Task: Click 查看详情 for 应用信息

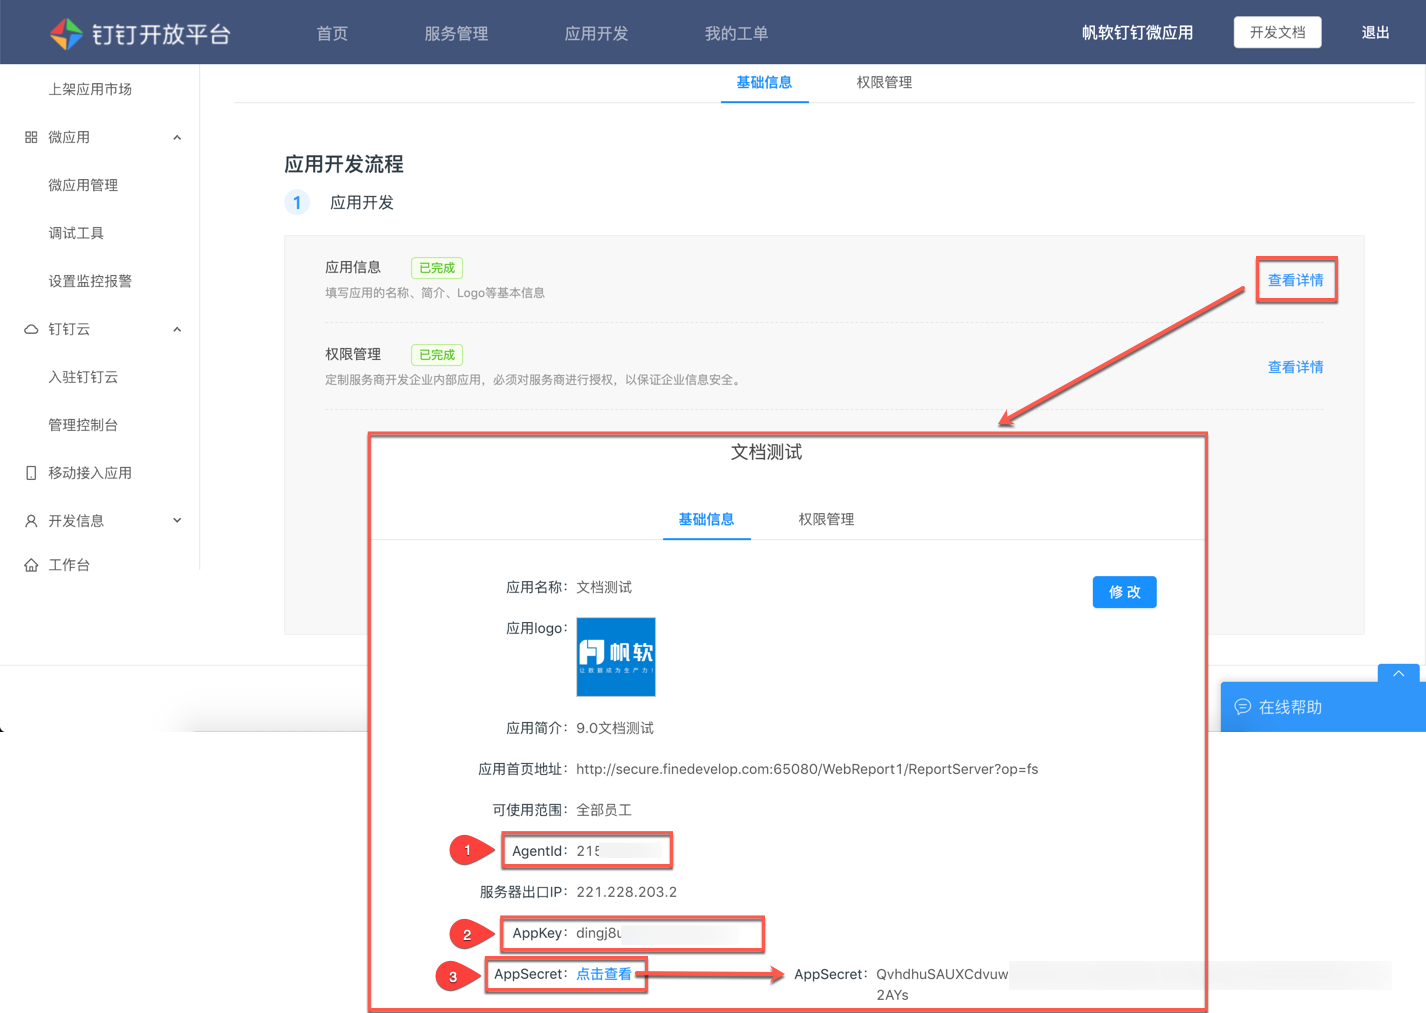Action: (x=1295, y=281)
